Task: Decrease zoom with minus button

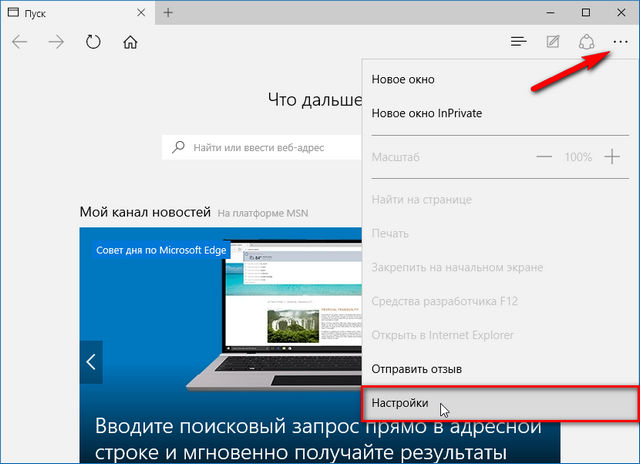Action: click(x=544, y=157)
